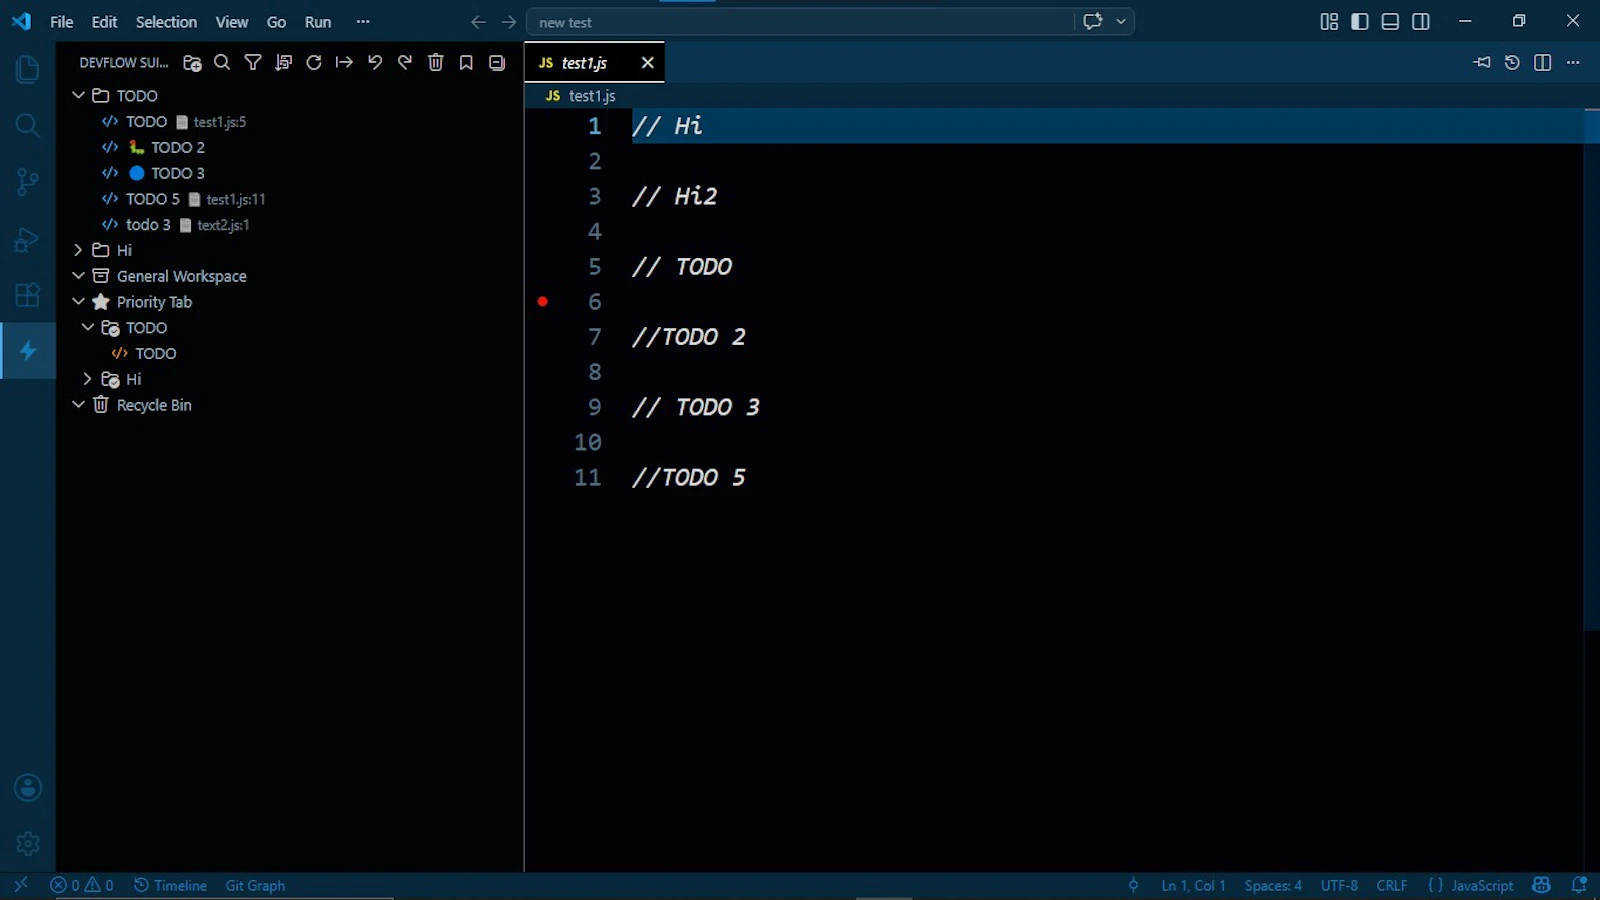Change line endings via CRLF
This screenshot has height=900, width=1600.
coord(1391,885)
